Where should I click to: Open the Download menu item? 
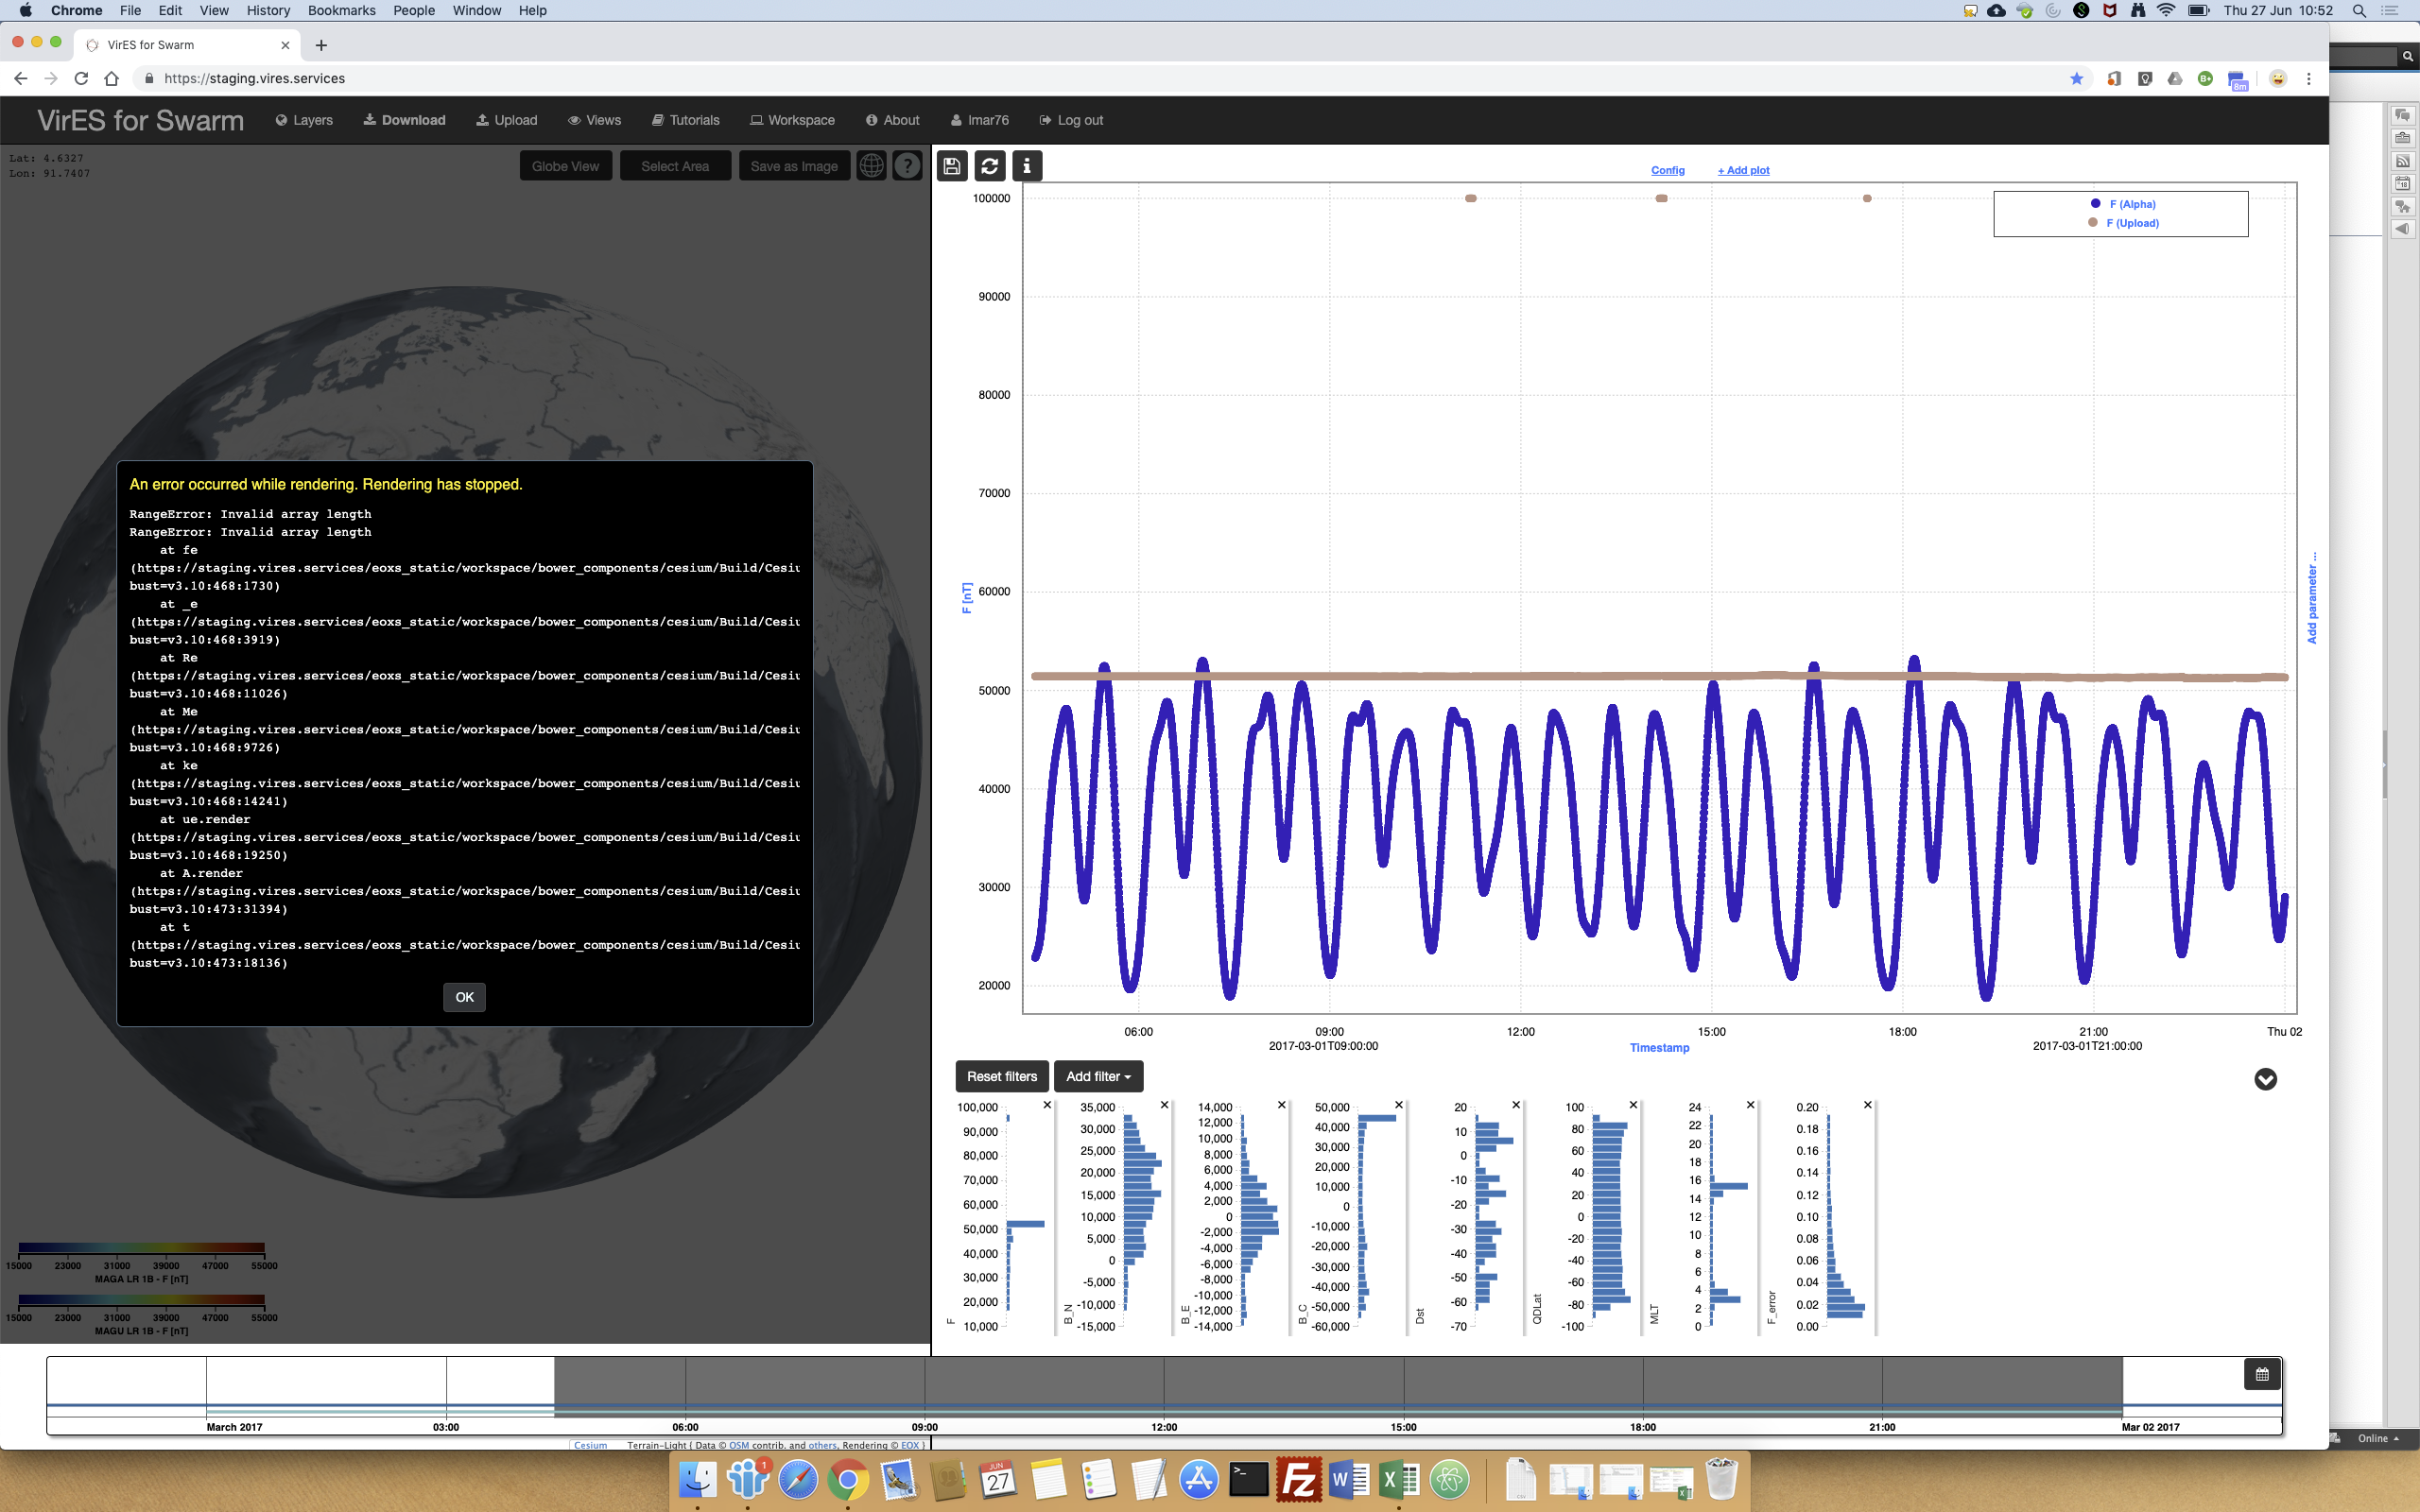(404, 120)
